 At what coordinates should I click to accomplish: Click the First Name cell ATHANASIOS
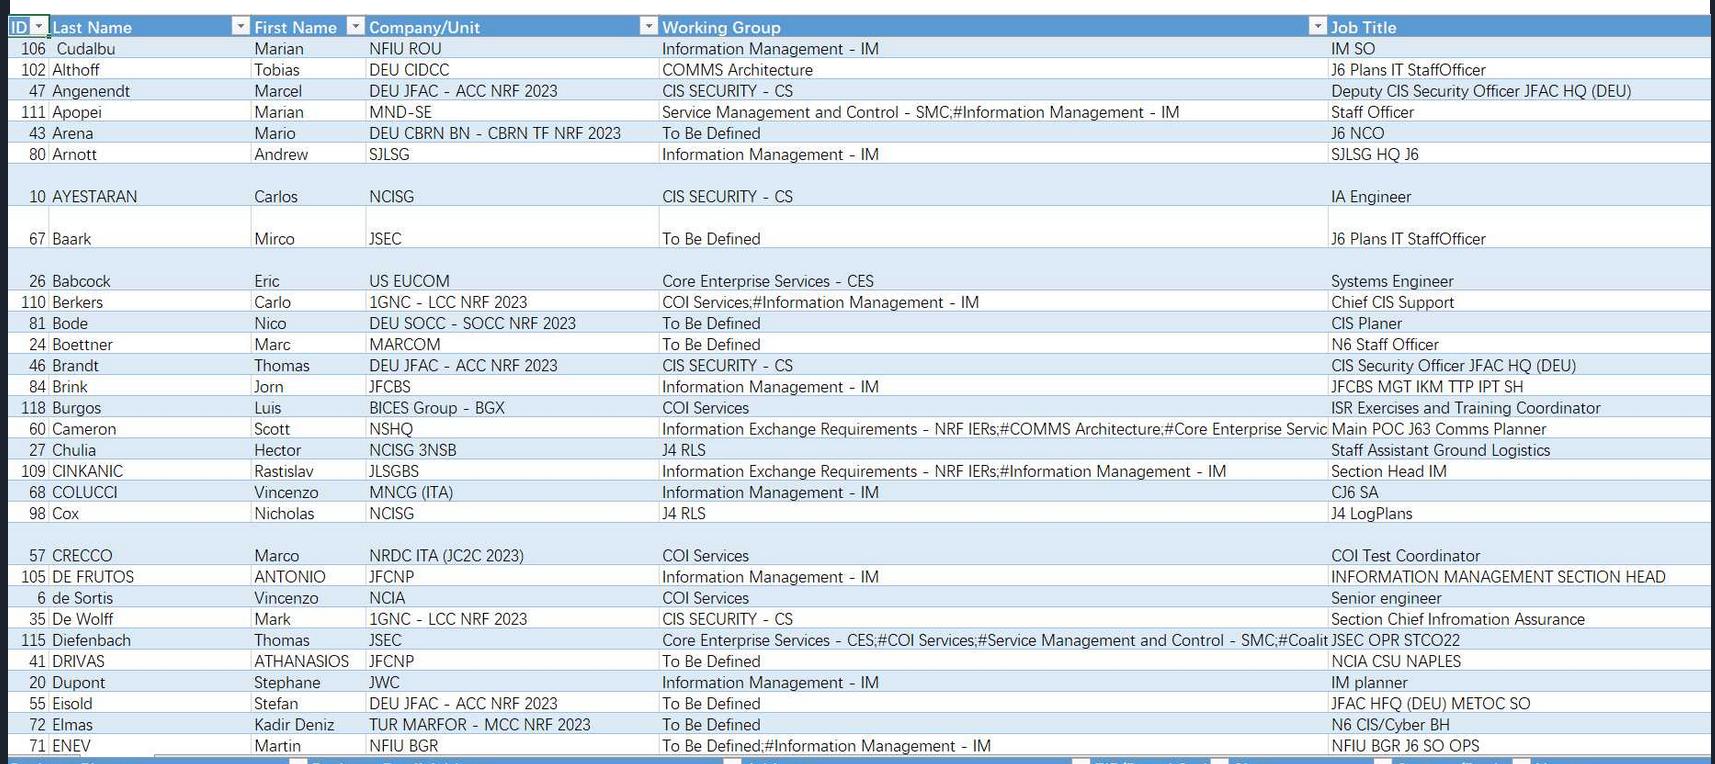pyautogui.click(x=308, y=661)
